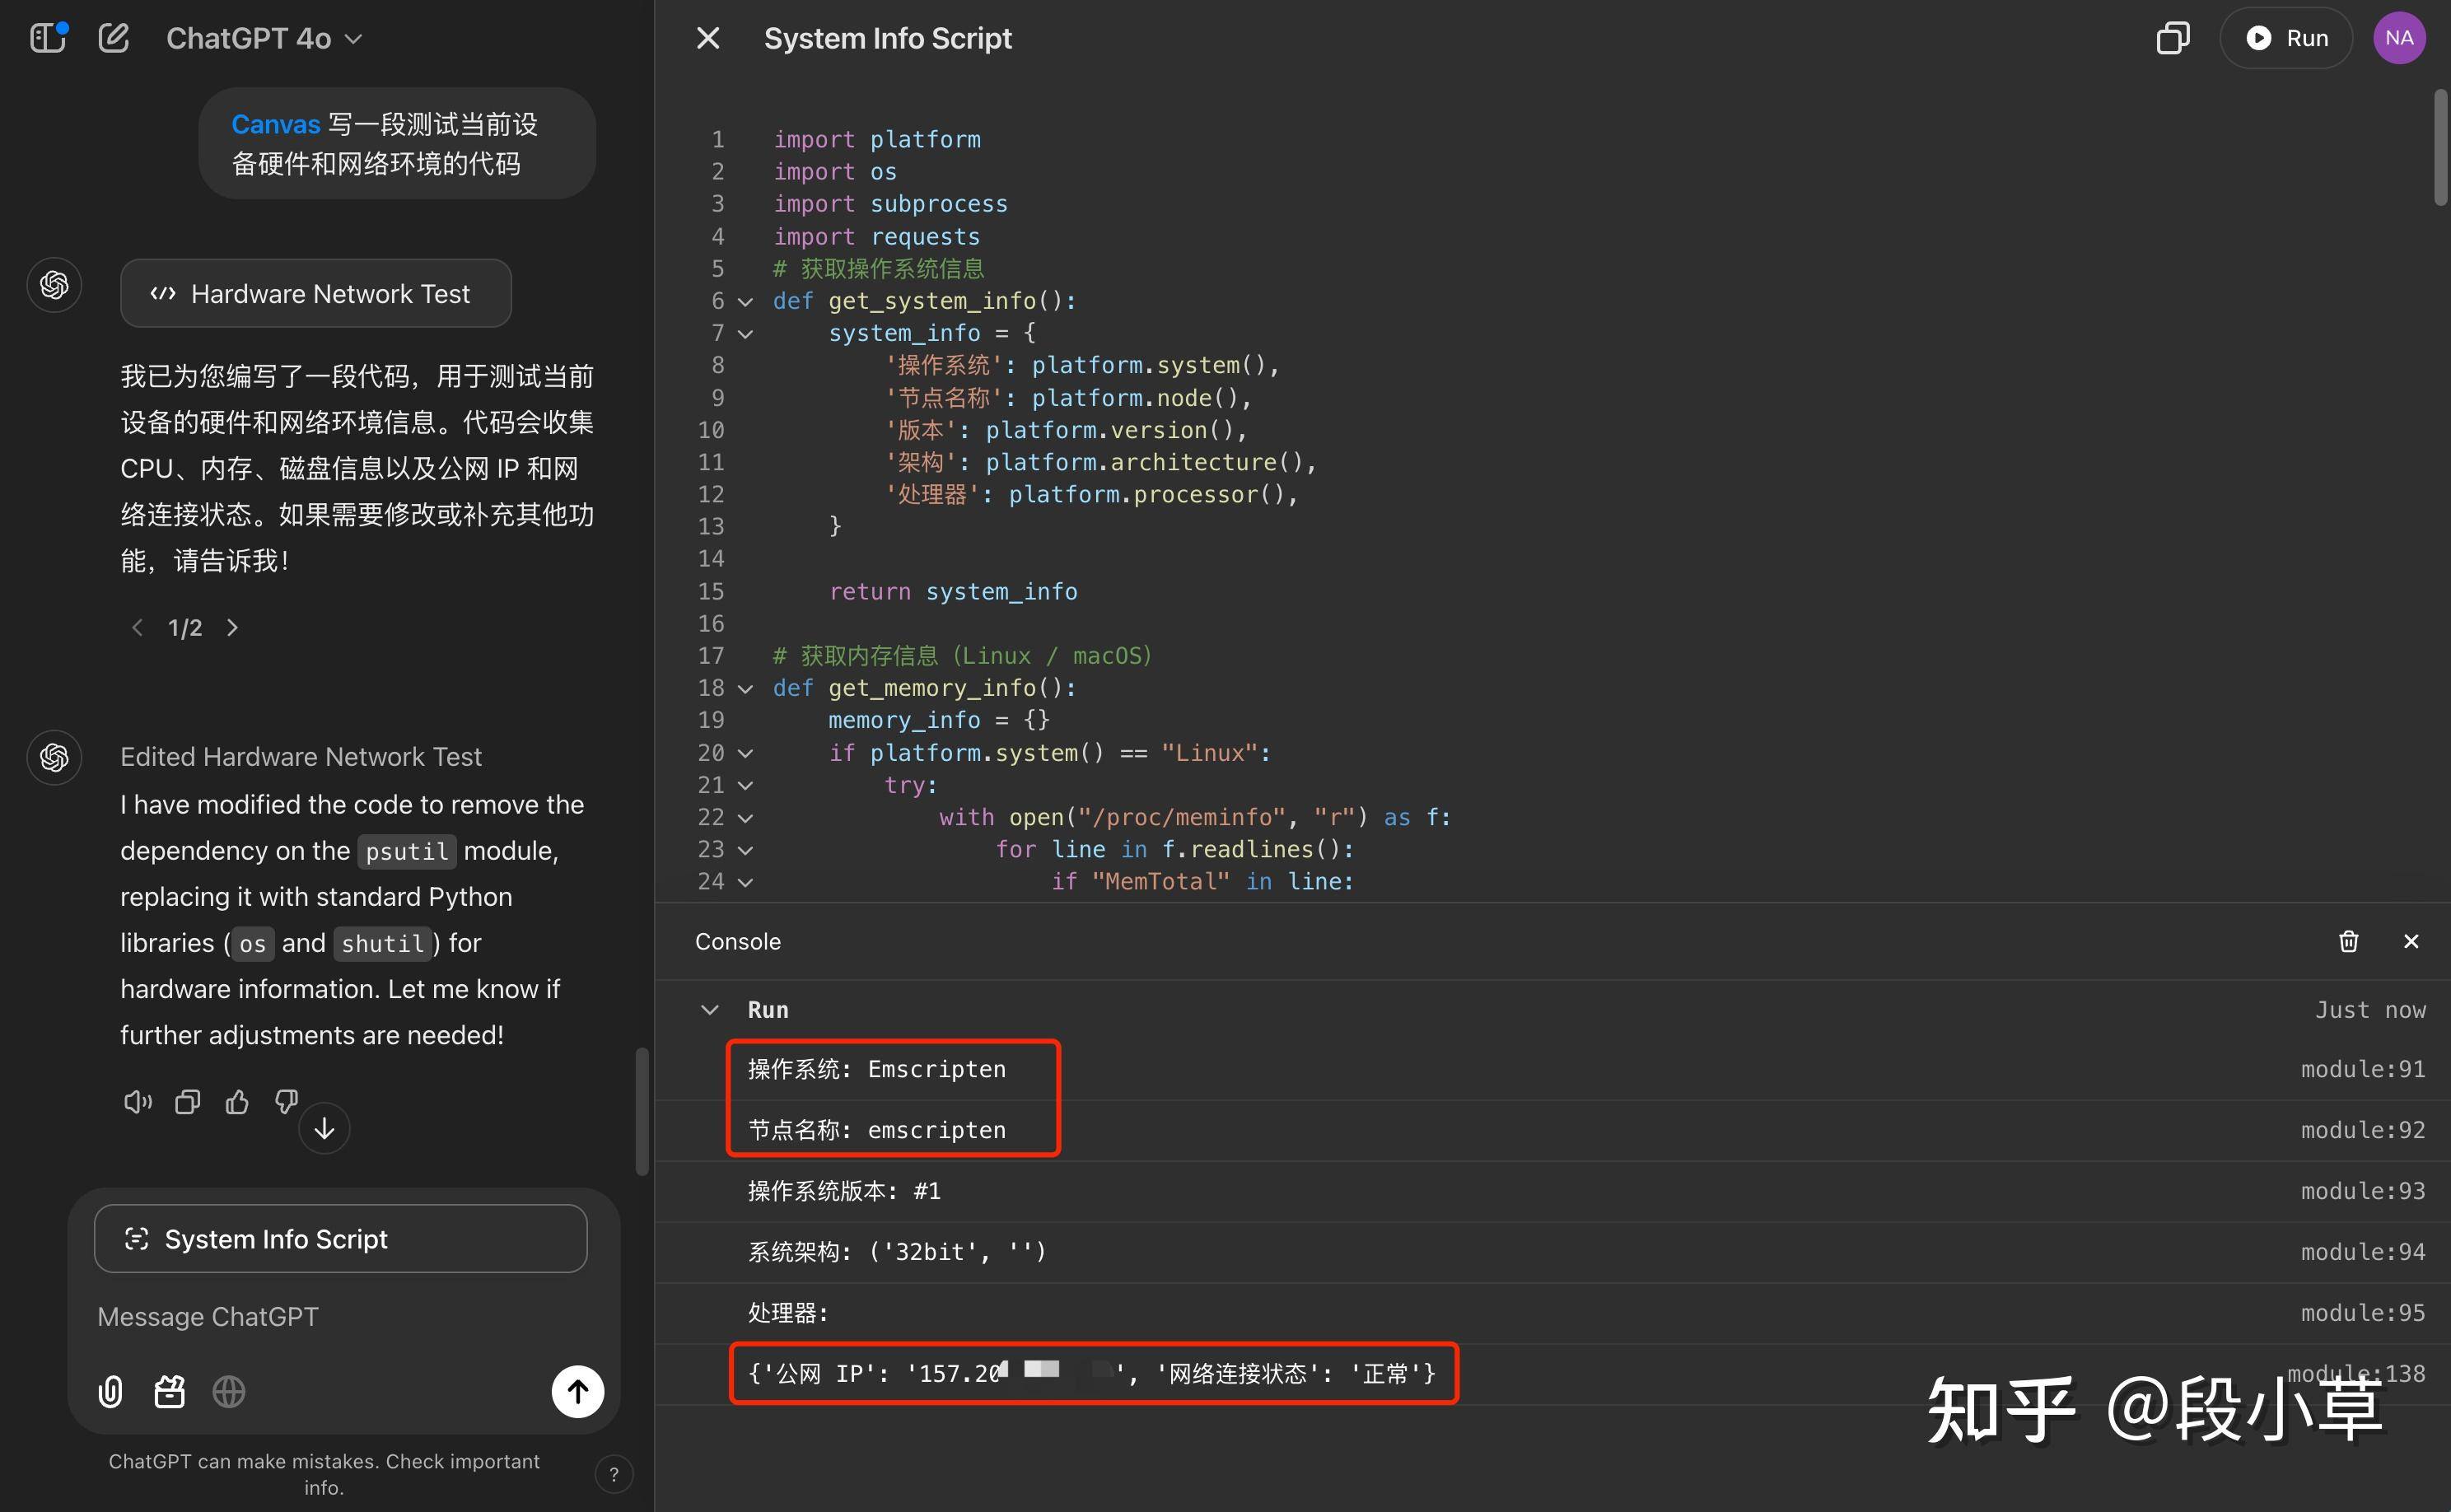Toggle the sidebar panel icon
The width and height of the screenshot is (2451, 1512).
[47, 38]
